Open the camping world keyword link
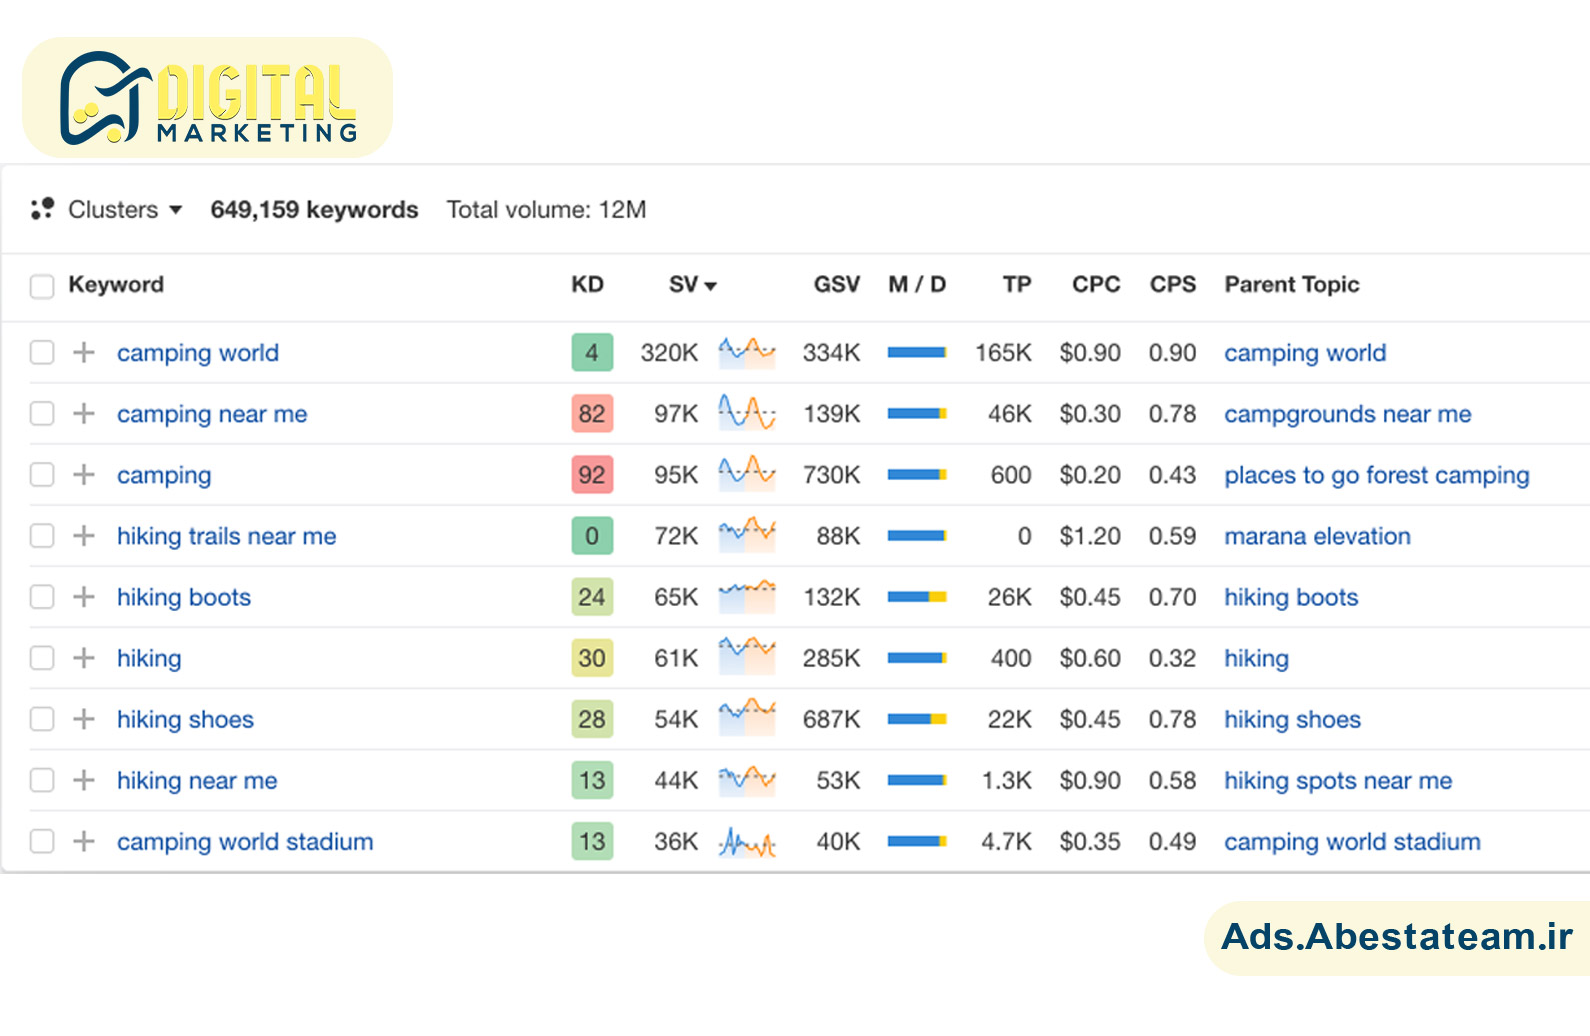The height and width of the screenshot is (1036, 1590). [198, 353]
